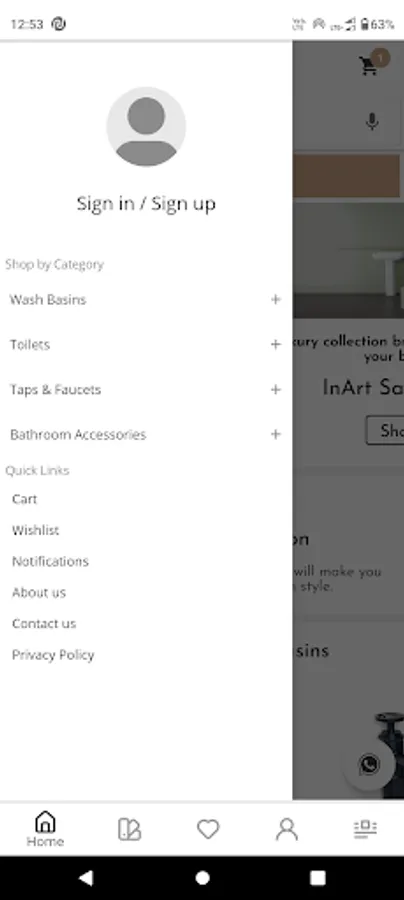Tap the shopping cart icon
The width and height of the screenshot is (404, 900).
368,65
